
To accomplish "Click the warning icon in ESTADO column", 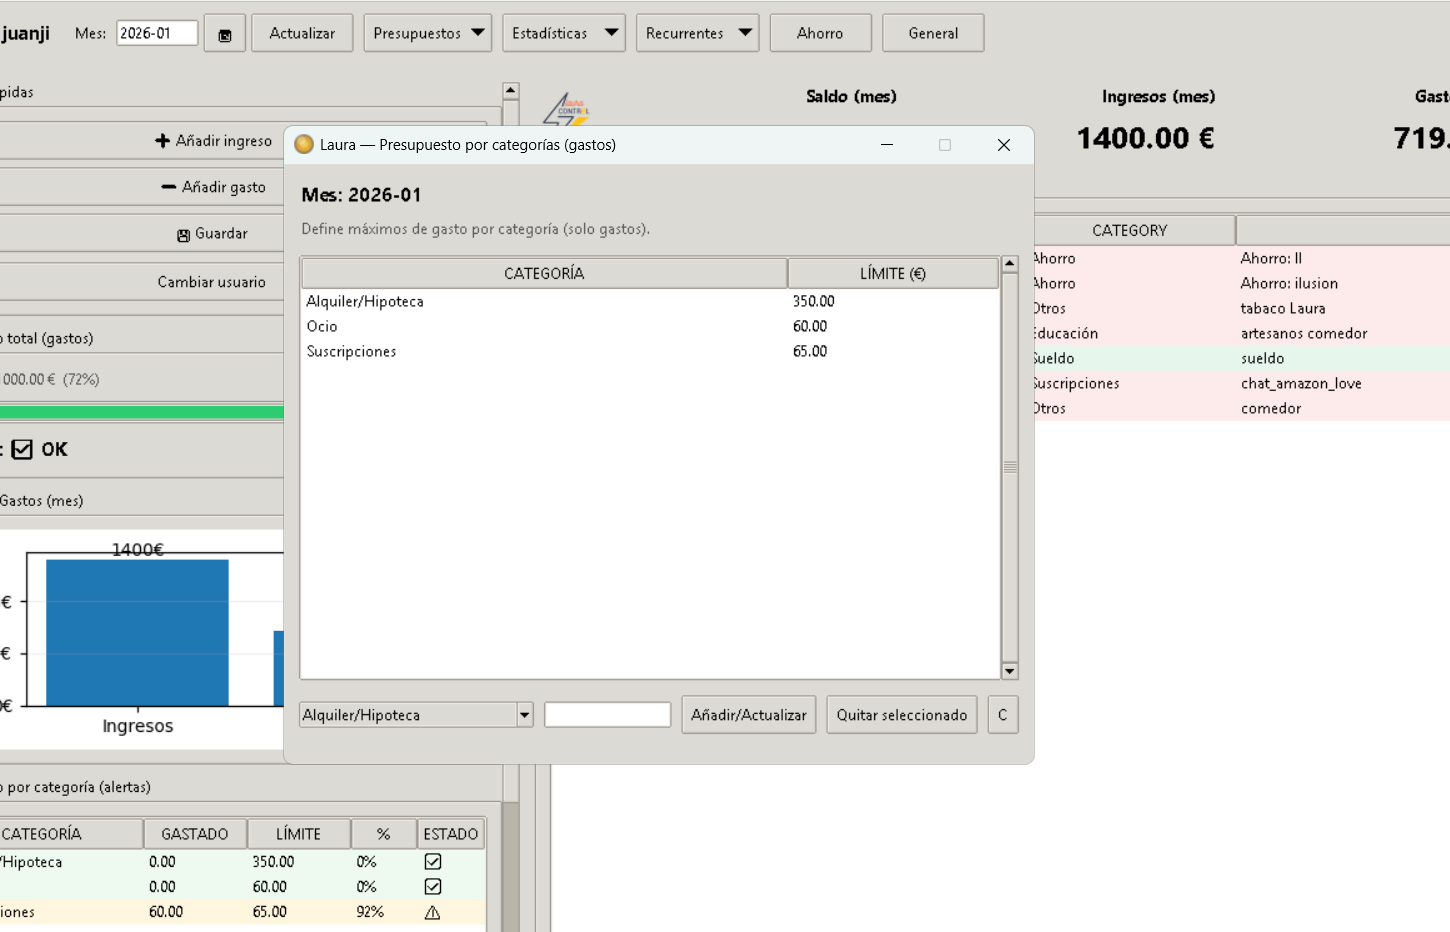I will pos(432,912).
